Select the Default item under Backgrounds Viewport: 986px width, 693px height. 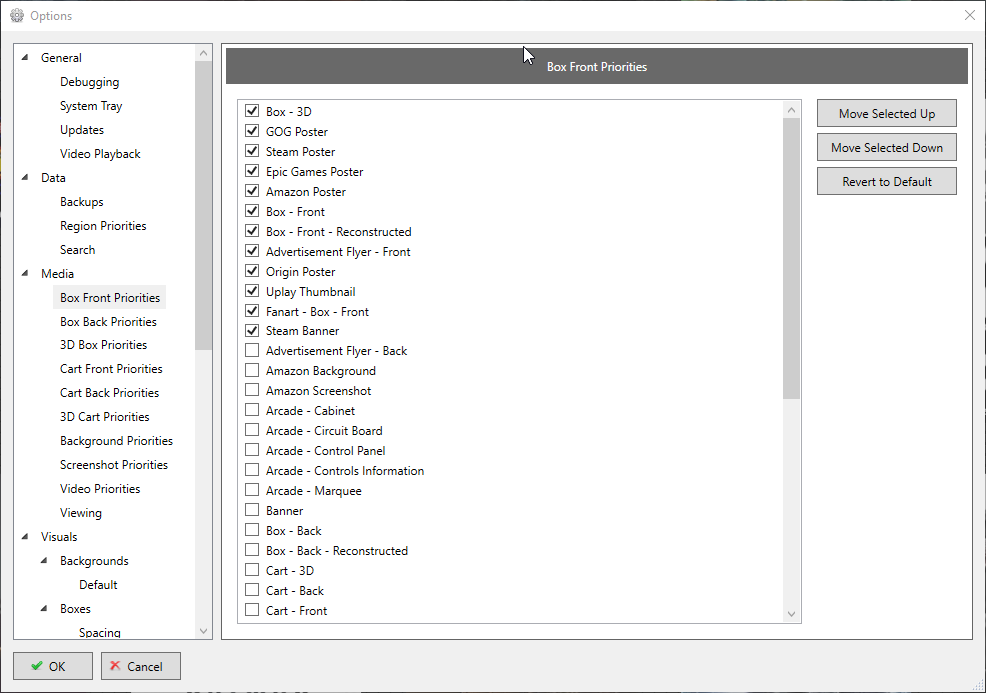[98, 584]
